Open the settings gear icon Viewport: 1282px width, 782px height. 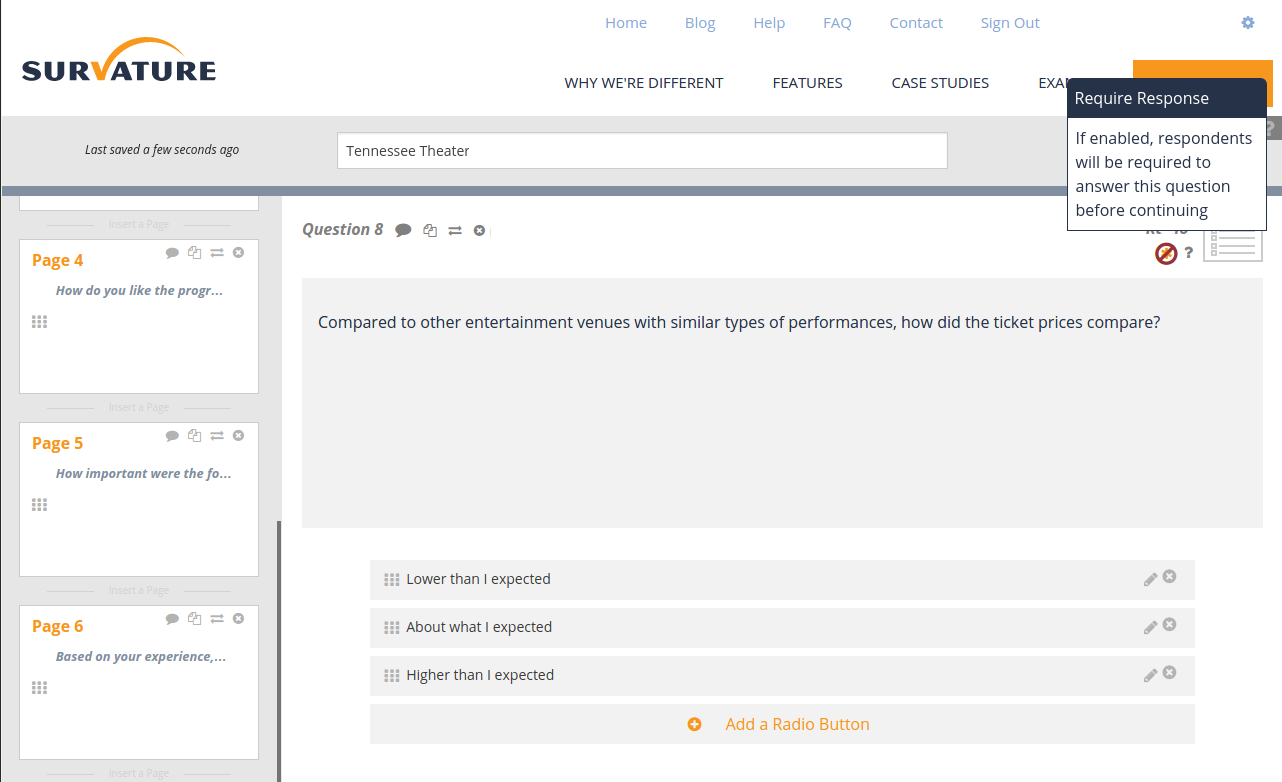1248,22
